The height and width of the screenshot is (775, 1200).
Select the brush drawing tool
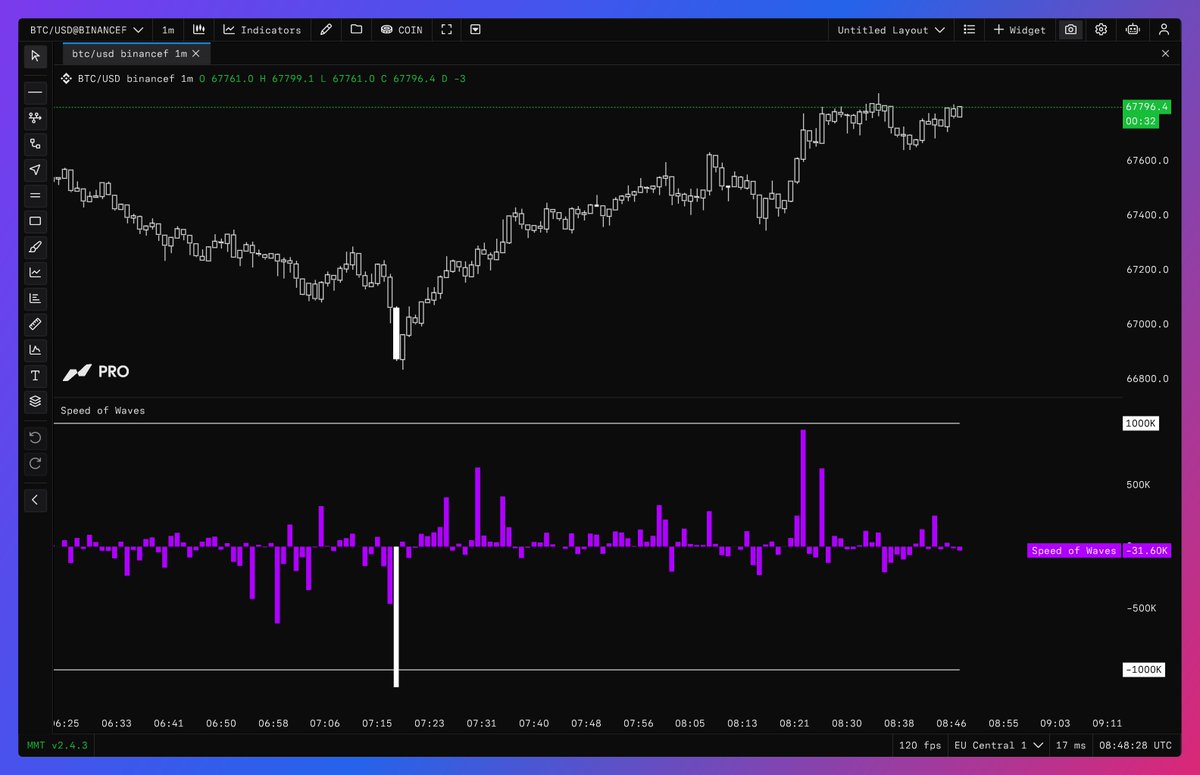pos(35,246)
